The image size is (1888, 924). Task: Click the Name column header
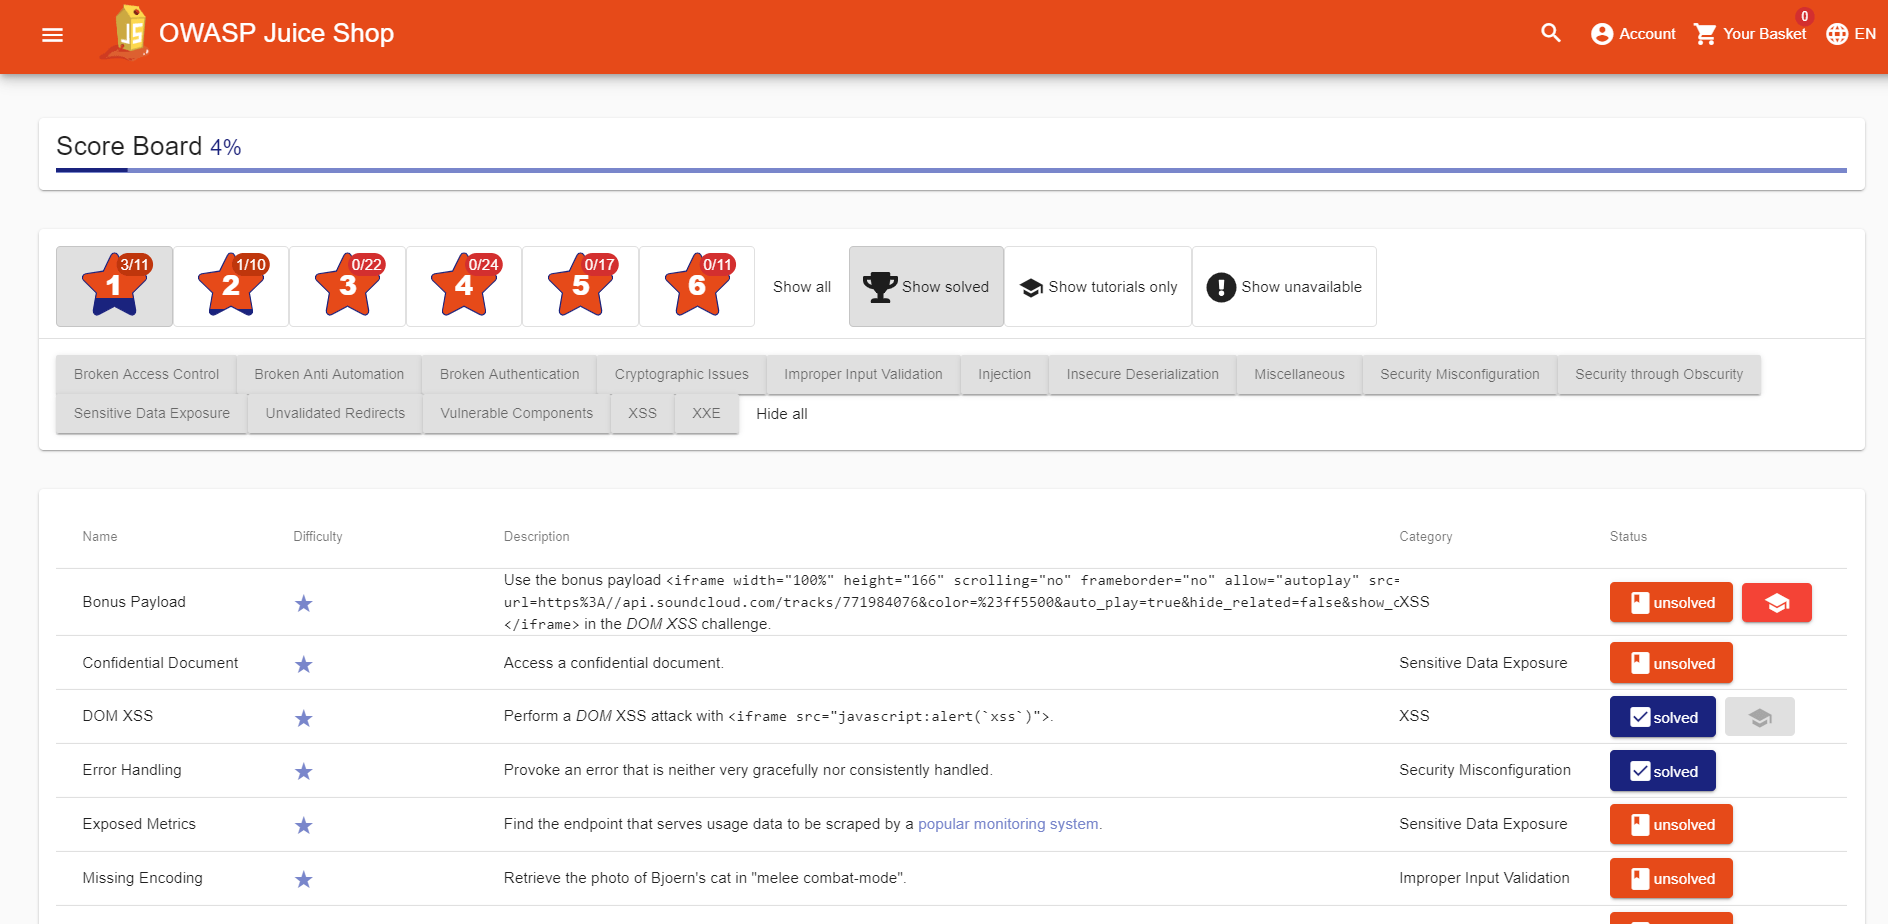pyautogui.click(x=100, y=537)
